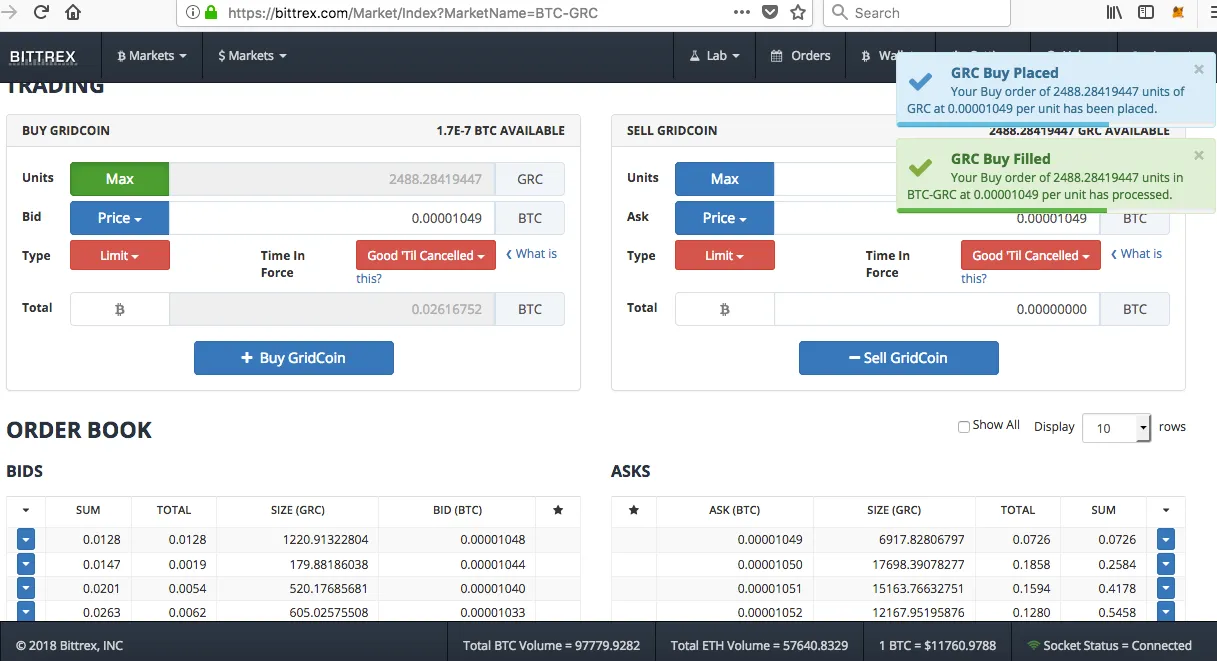Viewport: 1217px width, 661px height.
Task: Reload the page with the browser refresh icon
Action: [x=41, y=13]
